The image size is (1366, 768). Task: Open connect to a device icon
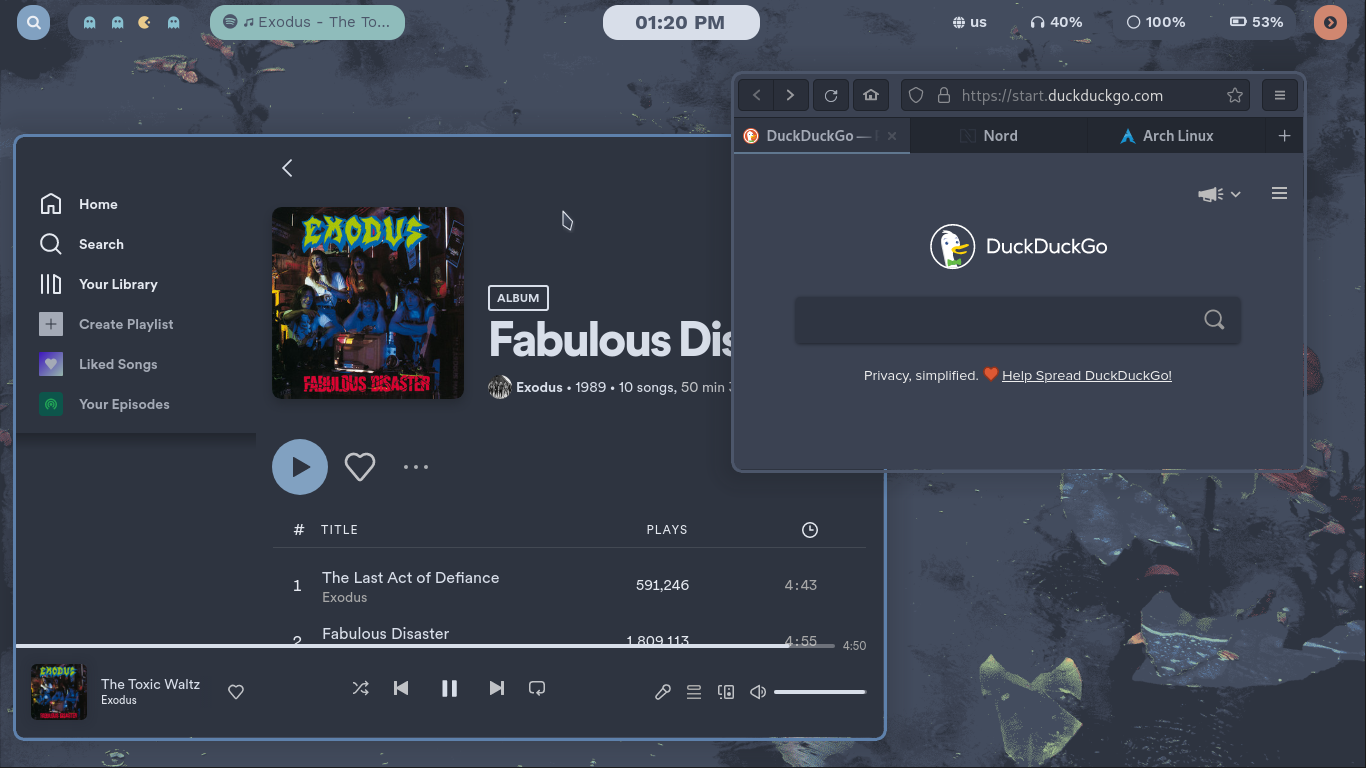coord(726,692)
